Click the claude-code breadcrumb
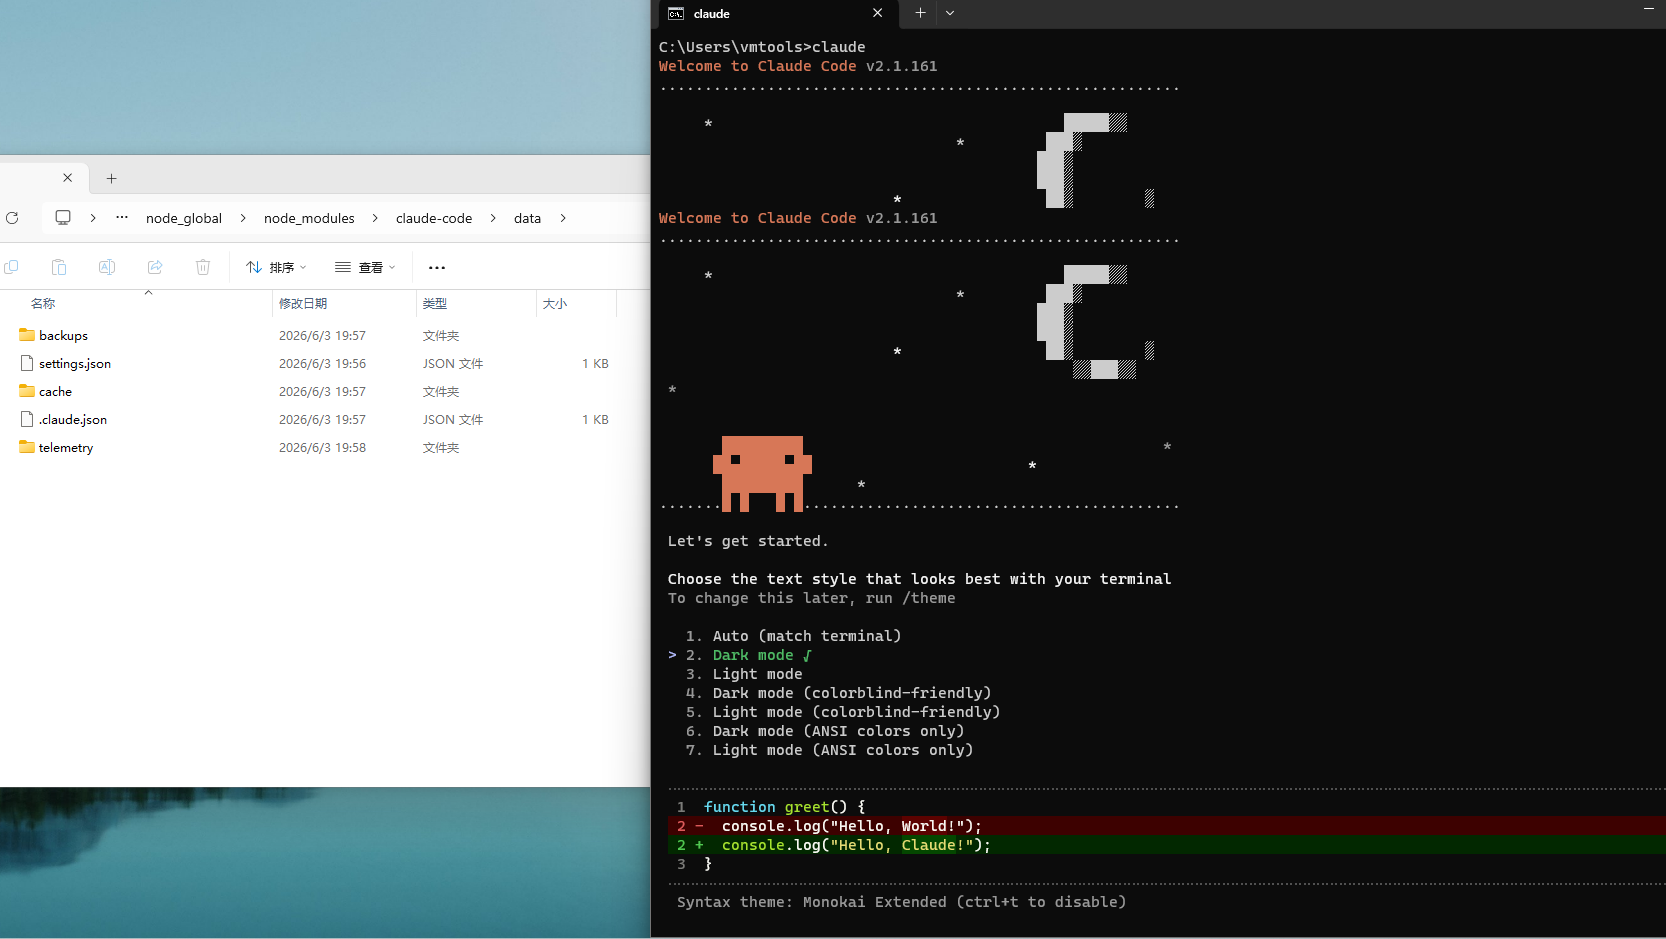 click(x=434, y=218)
